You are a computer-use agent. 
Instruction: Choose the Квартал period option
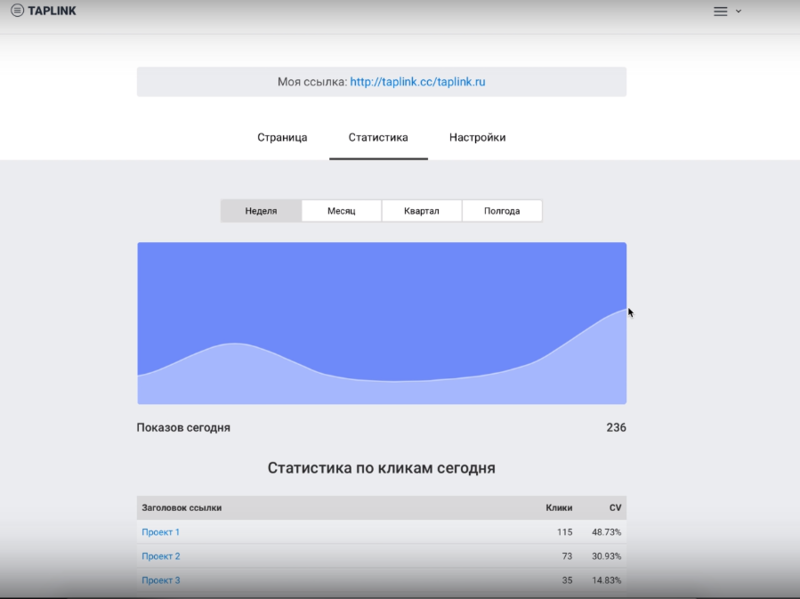421,211
